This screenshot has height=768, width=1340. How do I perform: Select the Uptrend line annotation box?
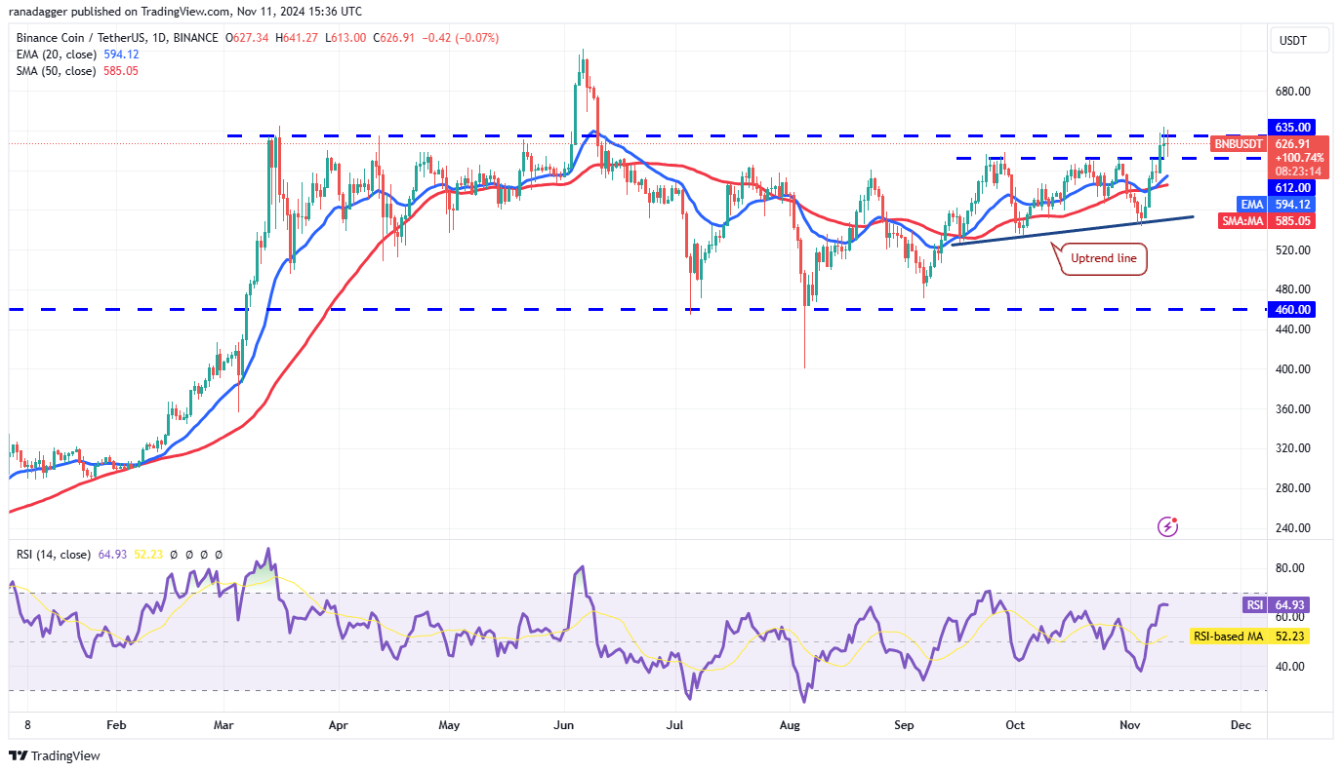1105,260
